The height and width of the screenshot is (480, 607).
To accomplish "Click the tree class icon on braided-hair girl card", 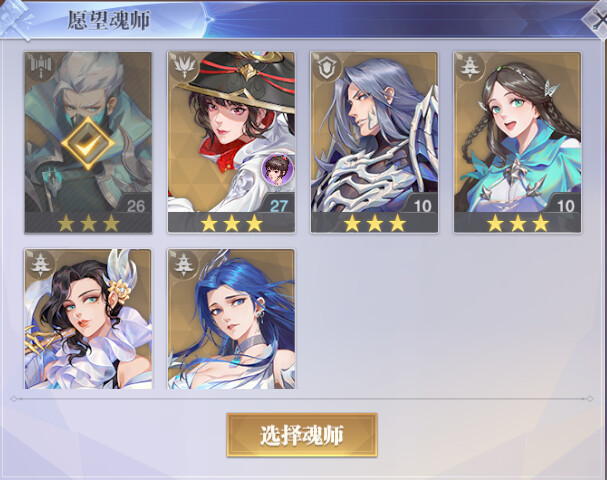I will [x=470, y=67].
